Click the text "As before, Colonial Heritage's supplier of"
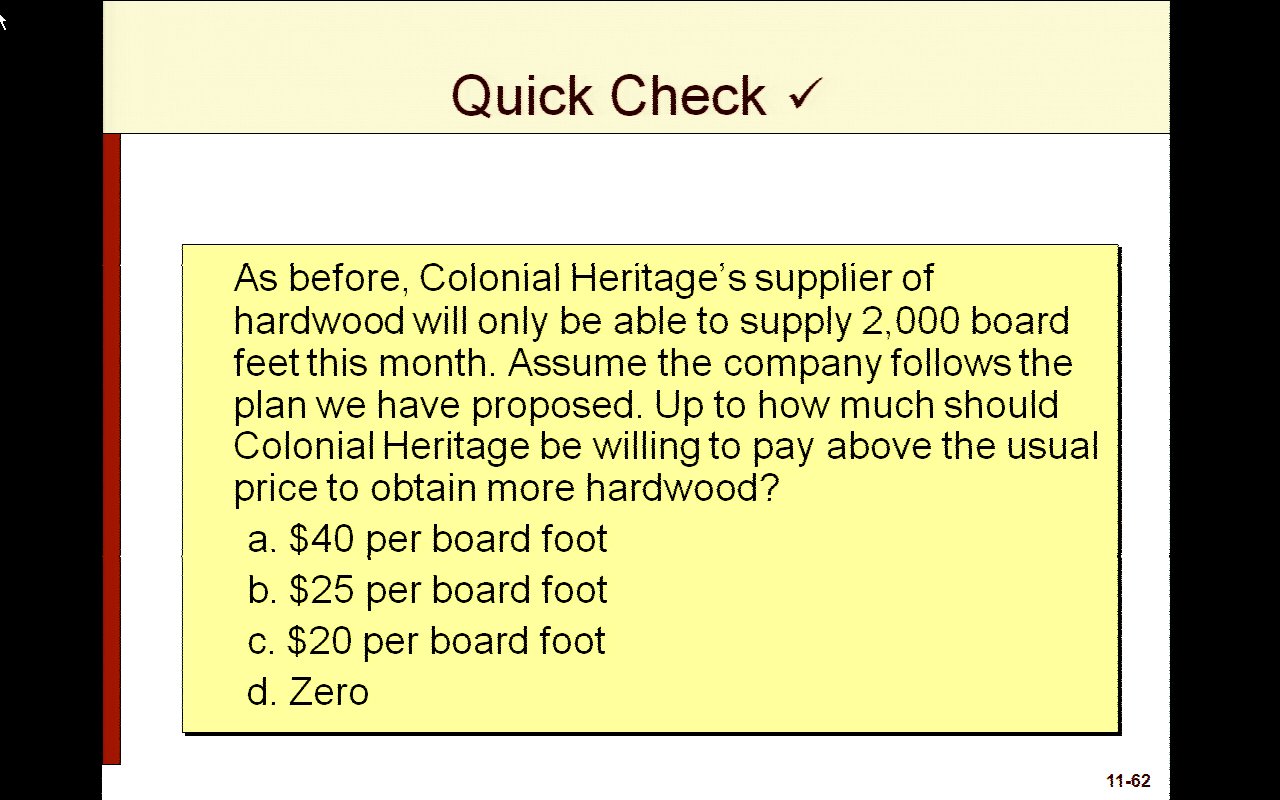 click(584, 278)
